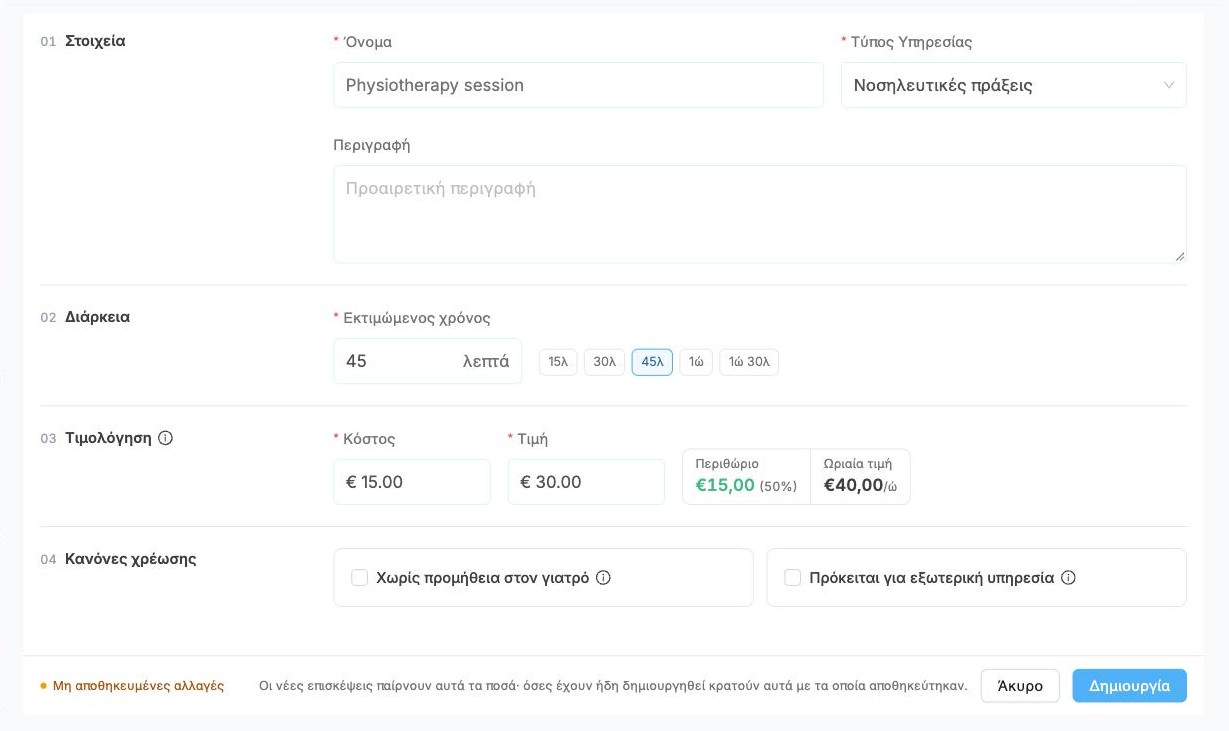This screenshot has width=1229, height=731.
Task: Click the Δημιουργία button
Action: pyautogui.click(x=1130, y=686)
